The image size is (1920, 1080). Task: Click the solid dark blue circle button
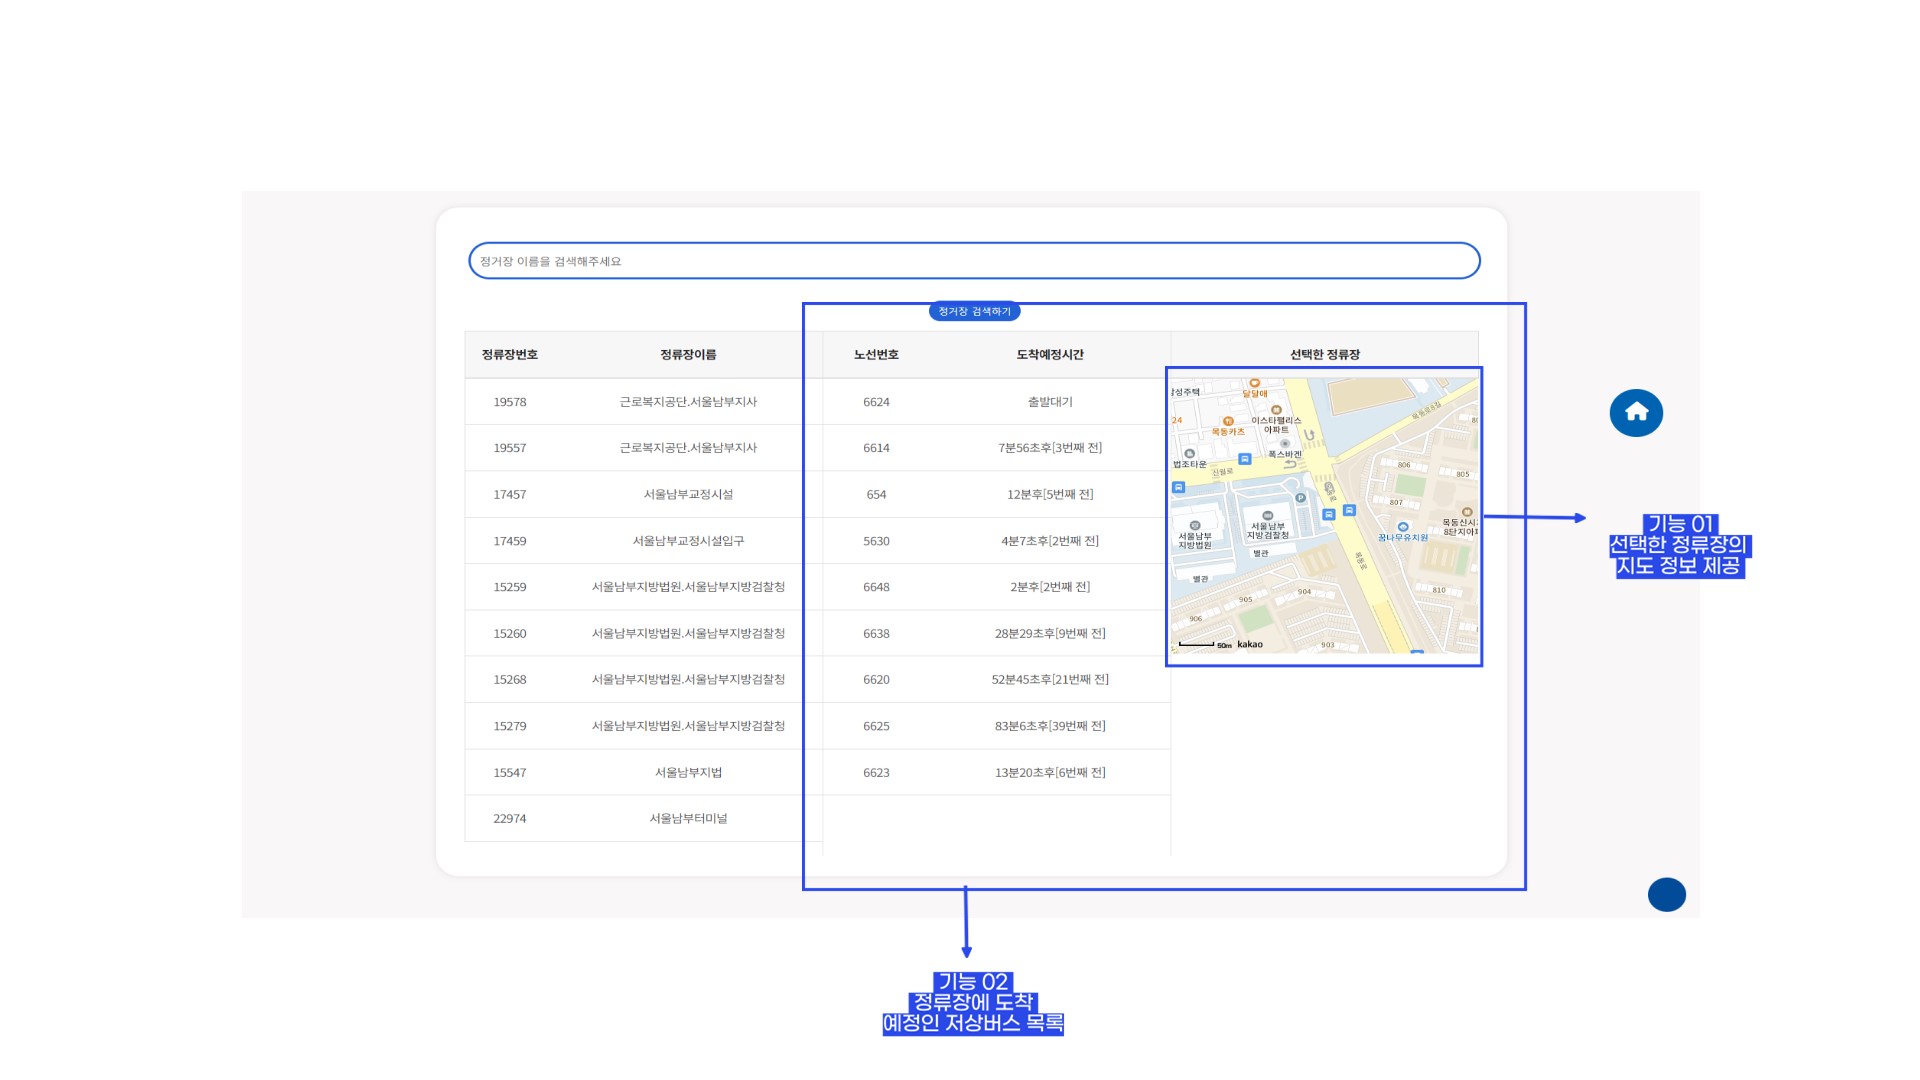tap(1666, 894)
